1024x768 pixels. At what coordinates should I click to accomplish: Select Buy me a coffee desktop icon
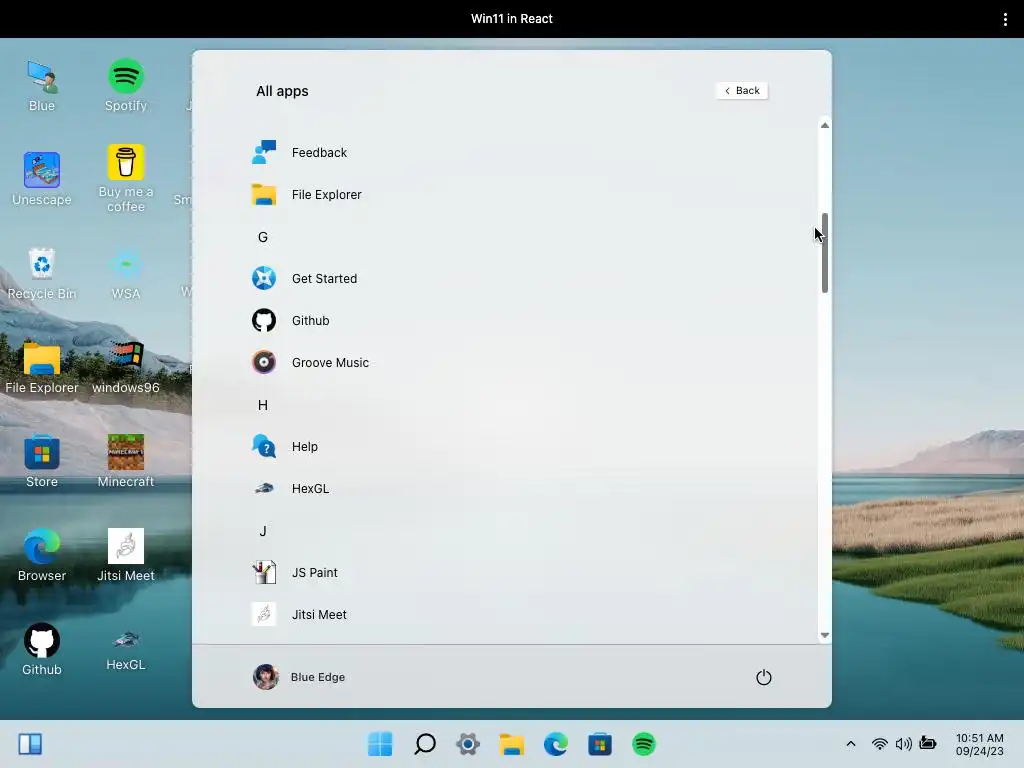pyautogui.click(x=126, y=178)
